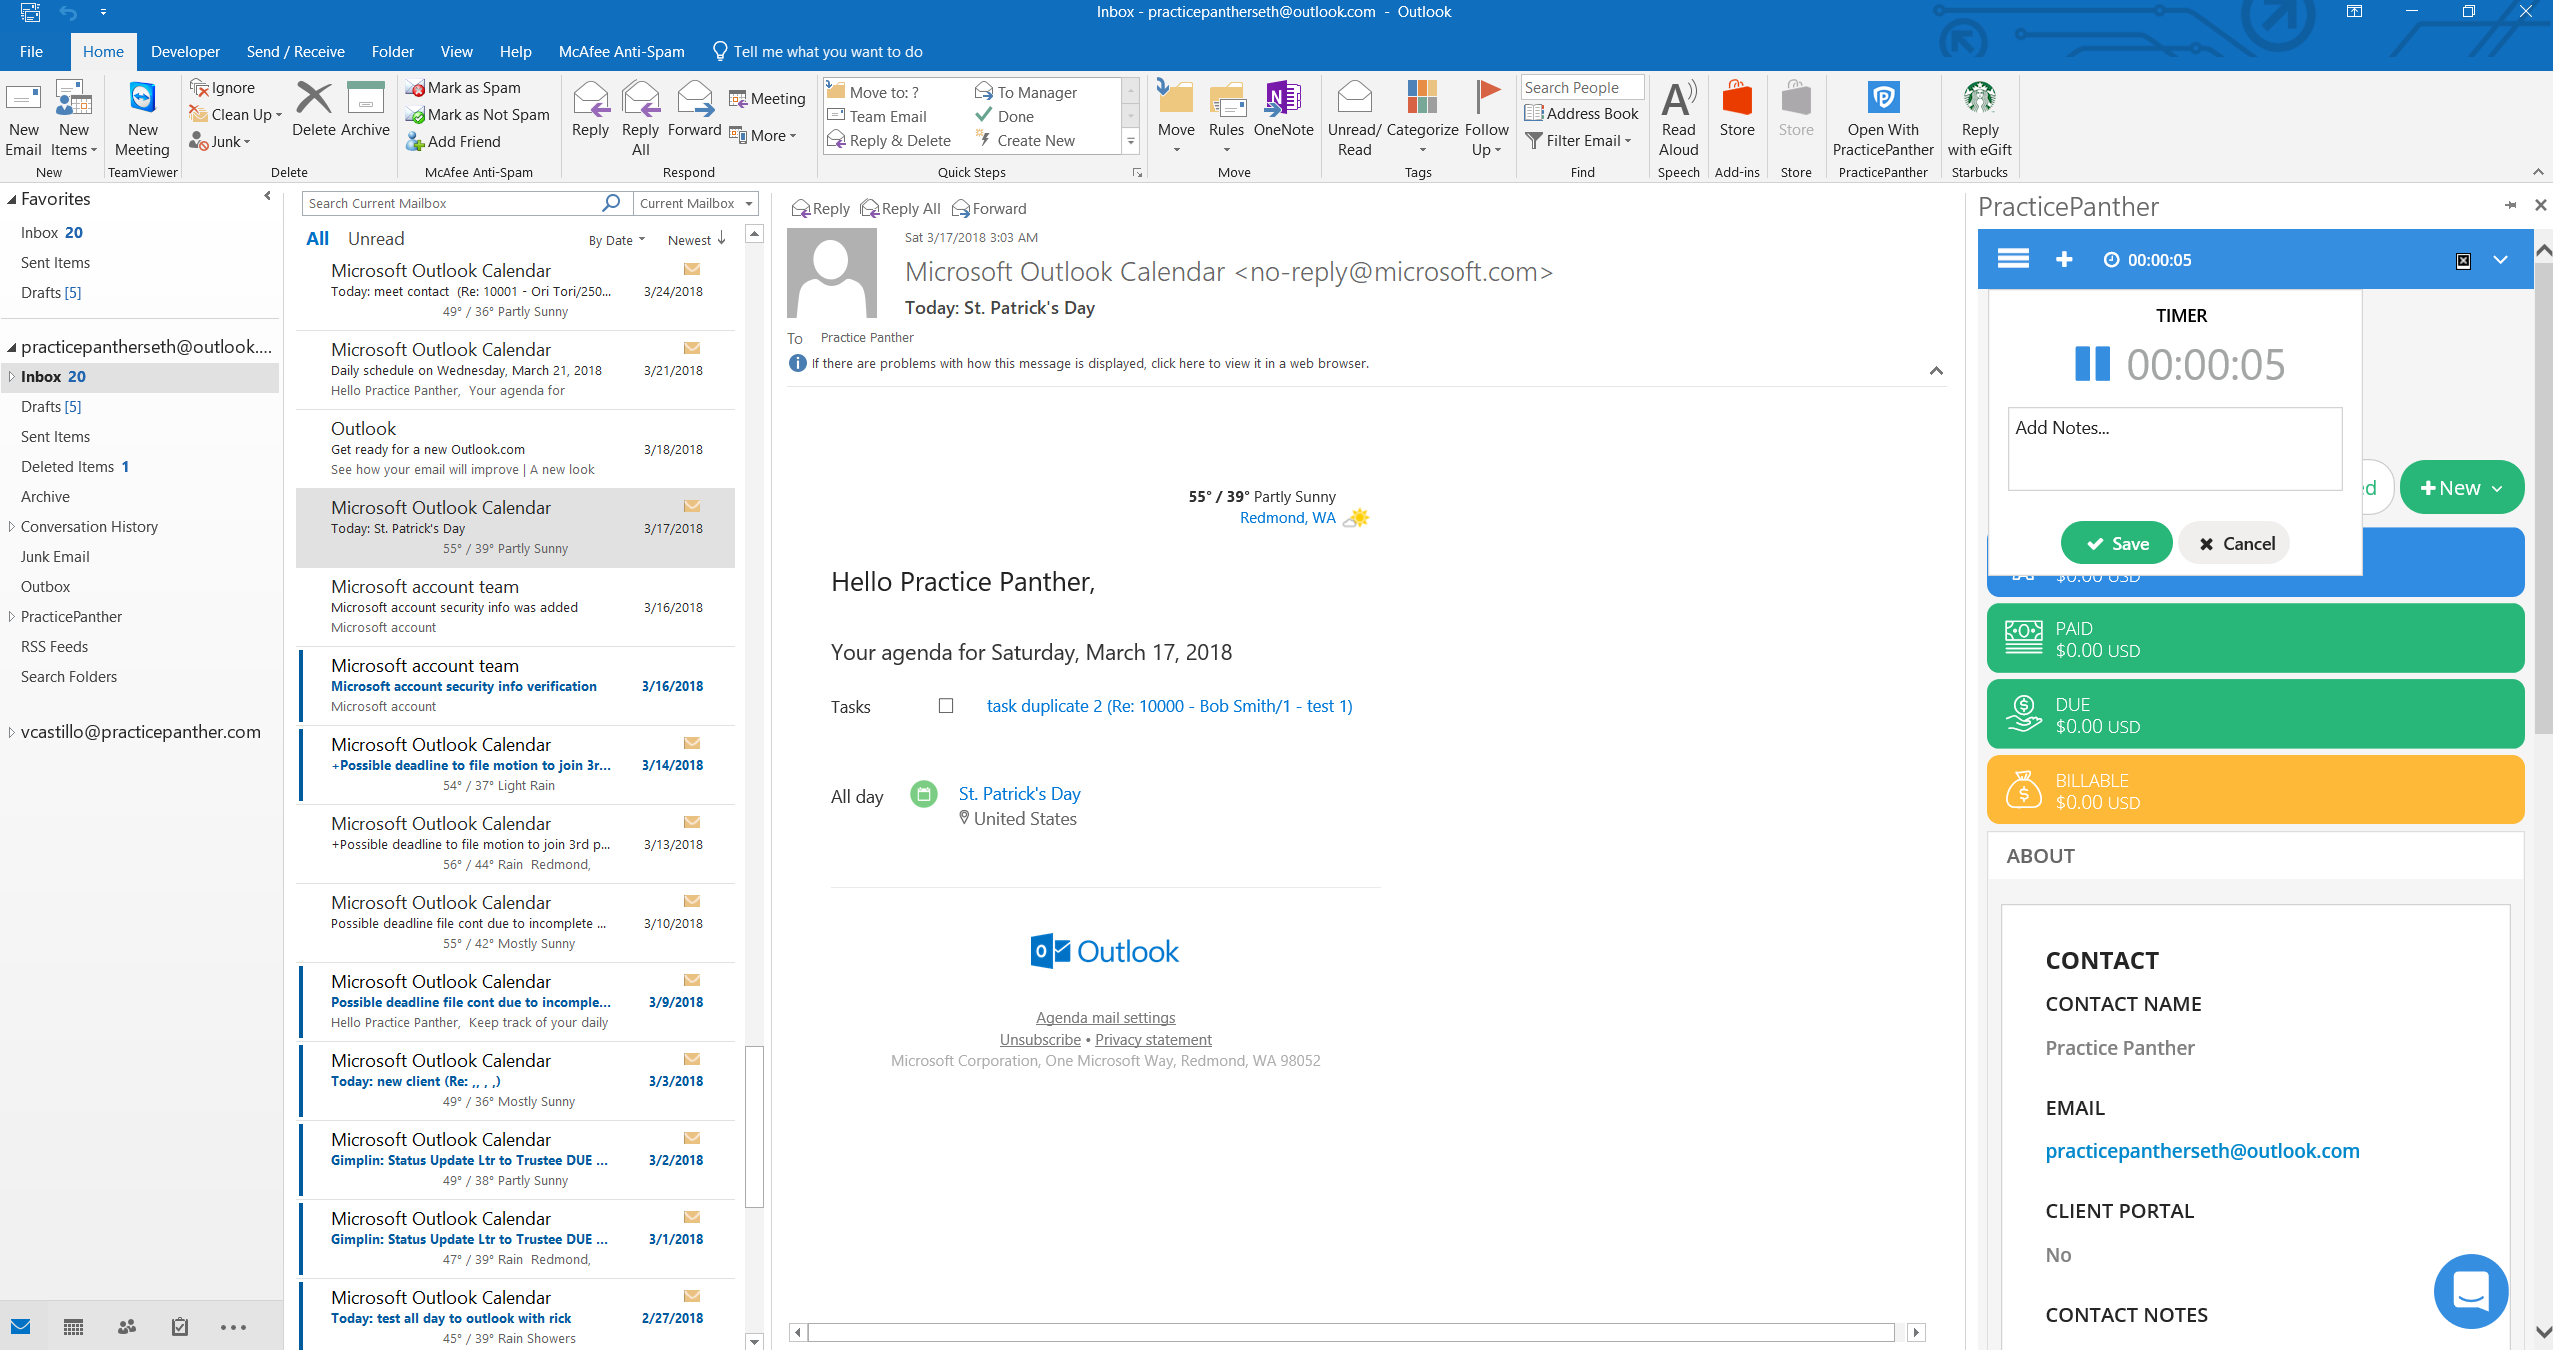Start Read Aloud speech
This screenshot has width=2553, height=1350.
1678,119
